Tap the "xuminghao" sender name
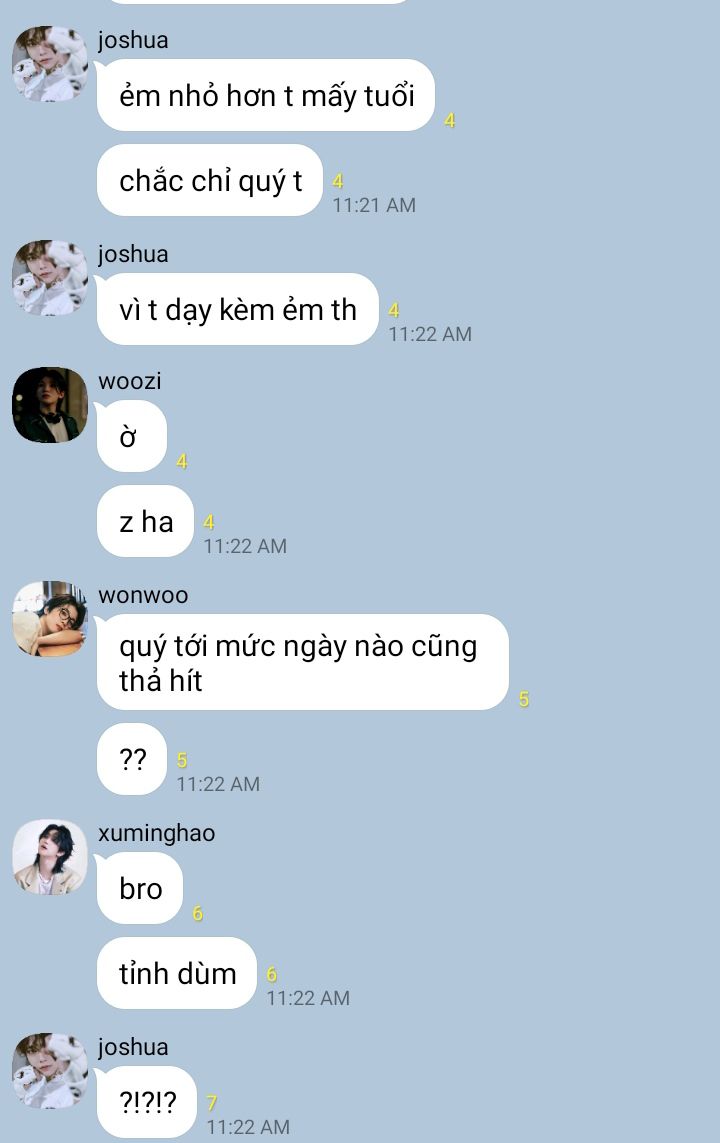Viewport: 720px width, 1143px height. pyautogui.click(x=157, y=832)
